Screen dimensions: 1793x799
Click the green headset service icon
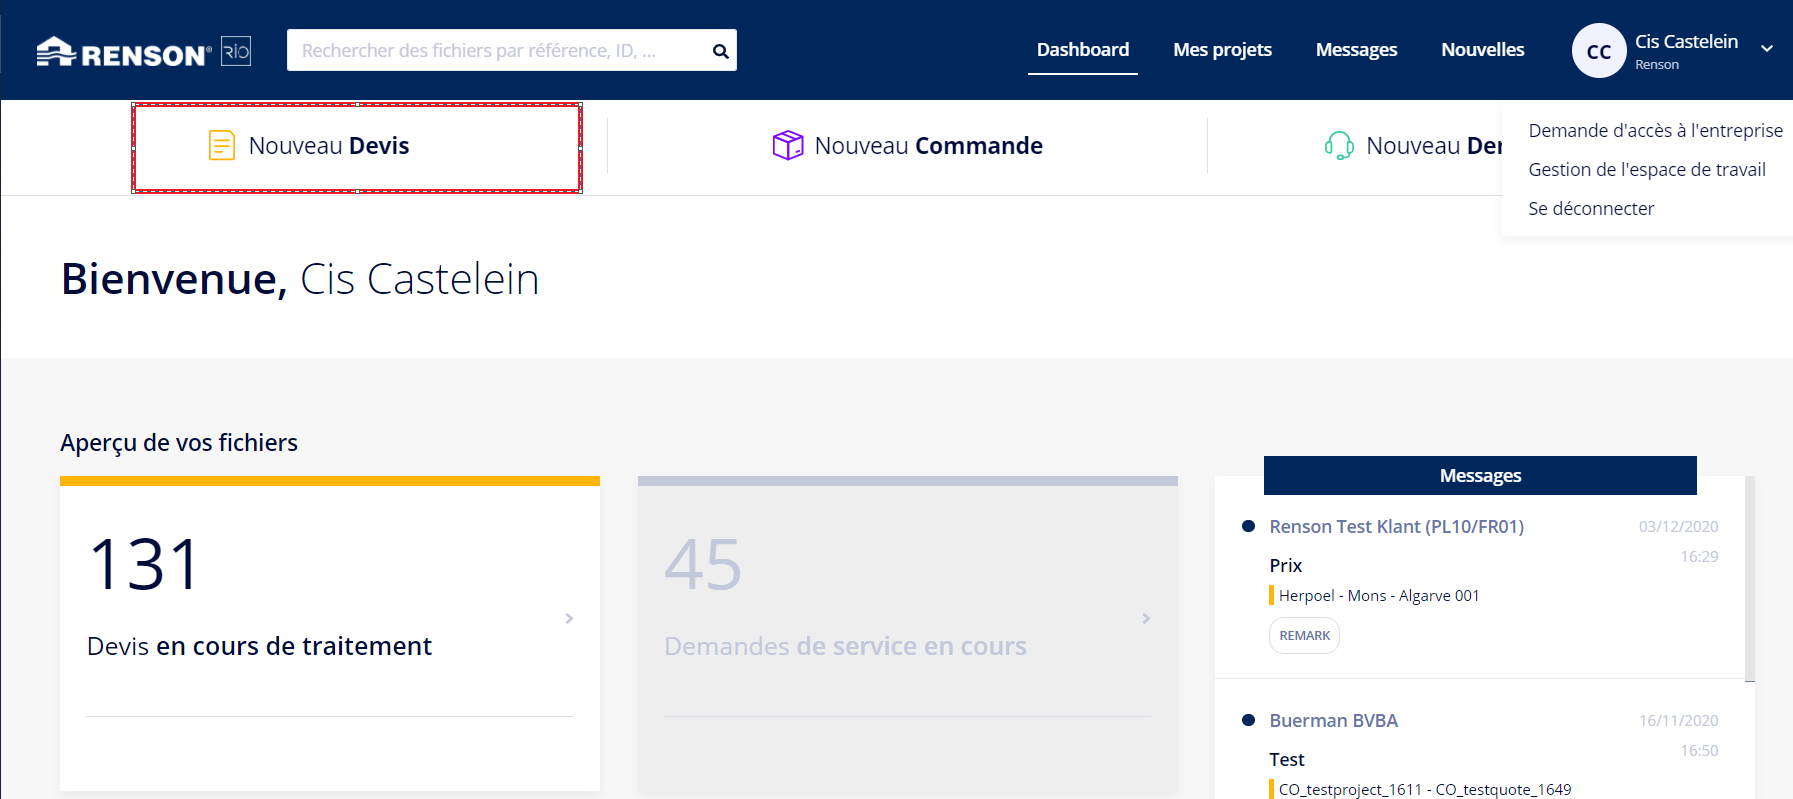click(x=1339, y=146)
